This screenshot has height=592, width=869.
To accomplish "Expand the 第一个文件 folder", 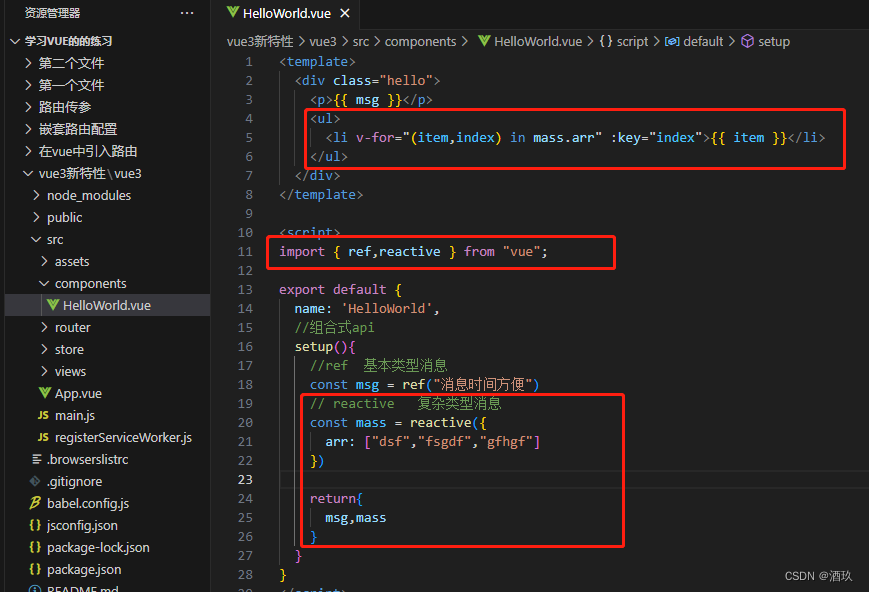I will click(x=29, y=85).
